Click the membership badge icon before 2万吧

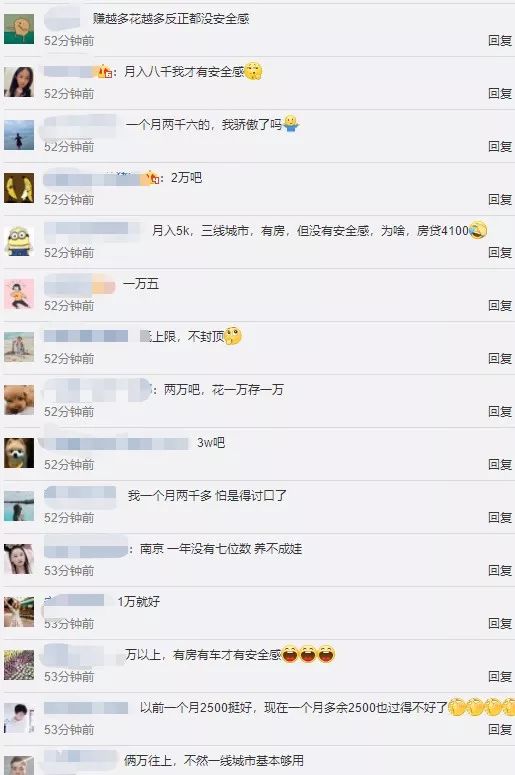(x=152, y=177)
